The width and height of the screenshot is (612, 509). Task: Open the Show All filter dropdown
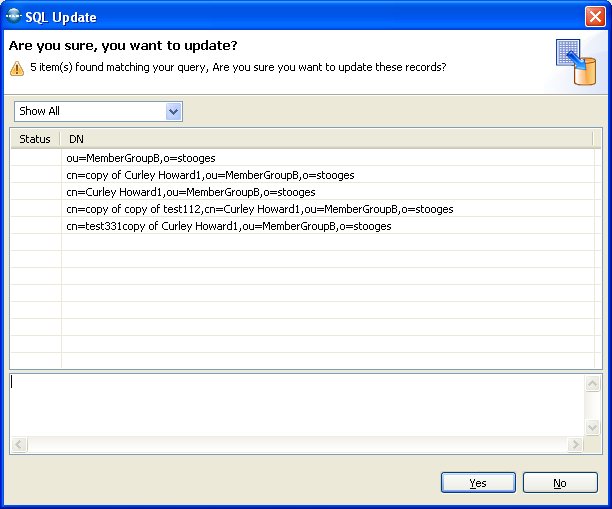(x=174, y=111)
